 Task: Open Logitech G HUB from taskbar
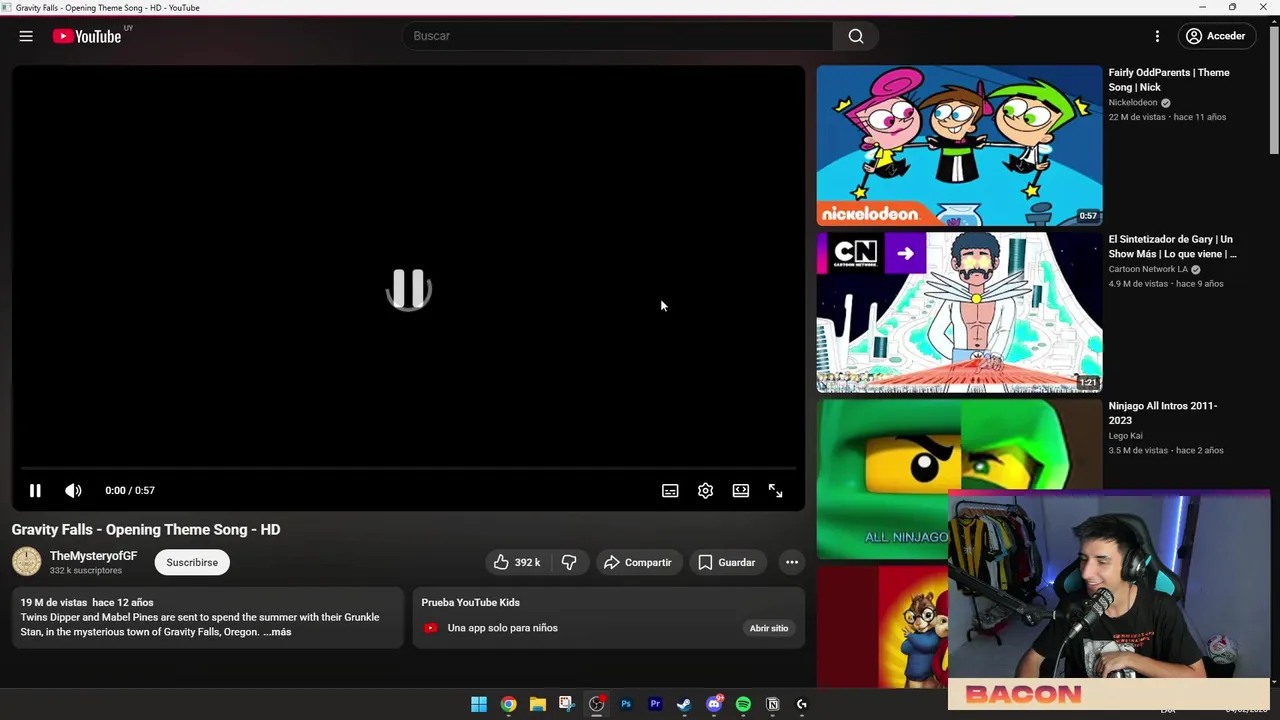click(x=801, y=704)
